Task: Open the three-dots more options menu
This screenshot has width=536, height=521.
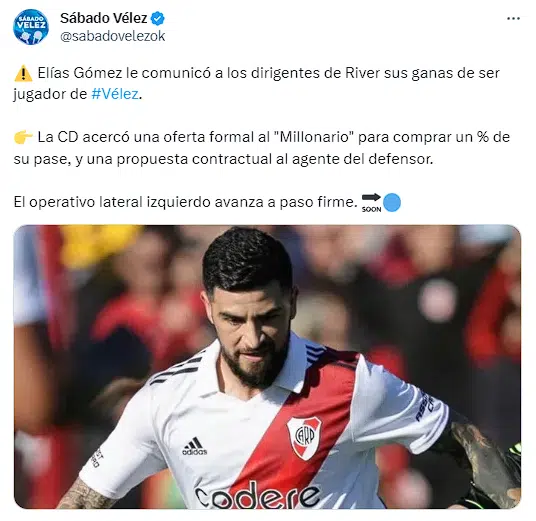Action: 513,18
